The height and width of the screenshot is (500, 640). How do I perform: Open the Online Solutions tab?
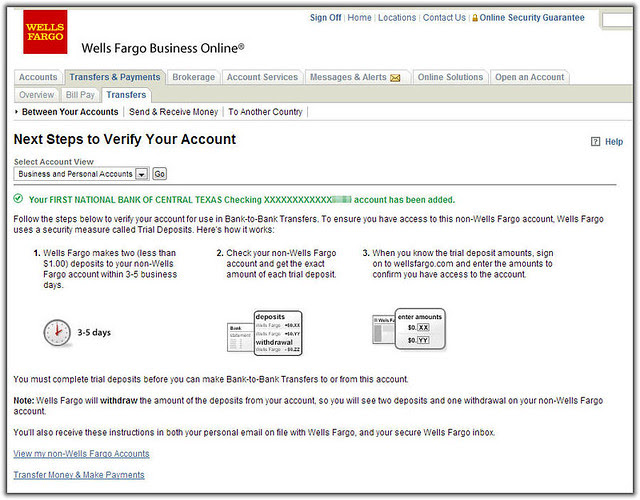click(450, 77)
